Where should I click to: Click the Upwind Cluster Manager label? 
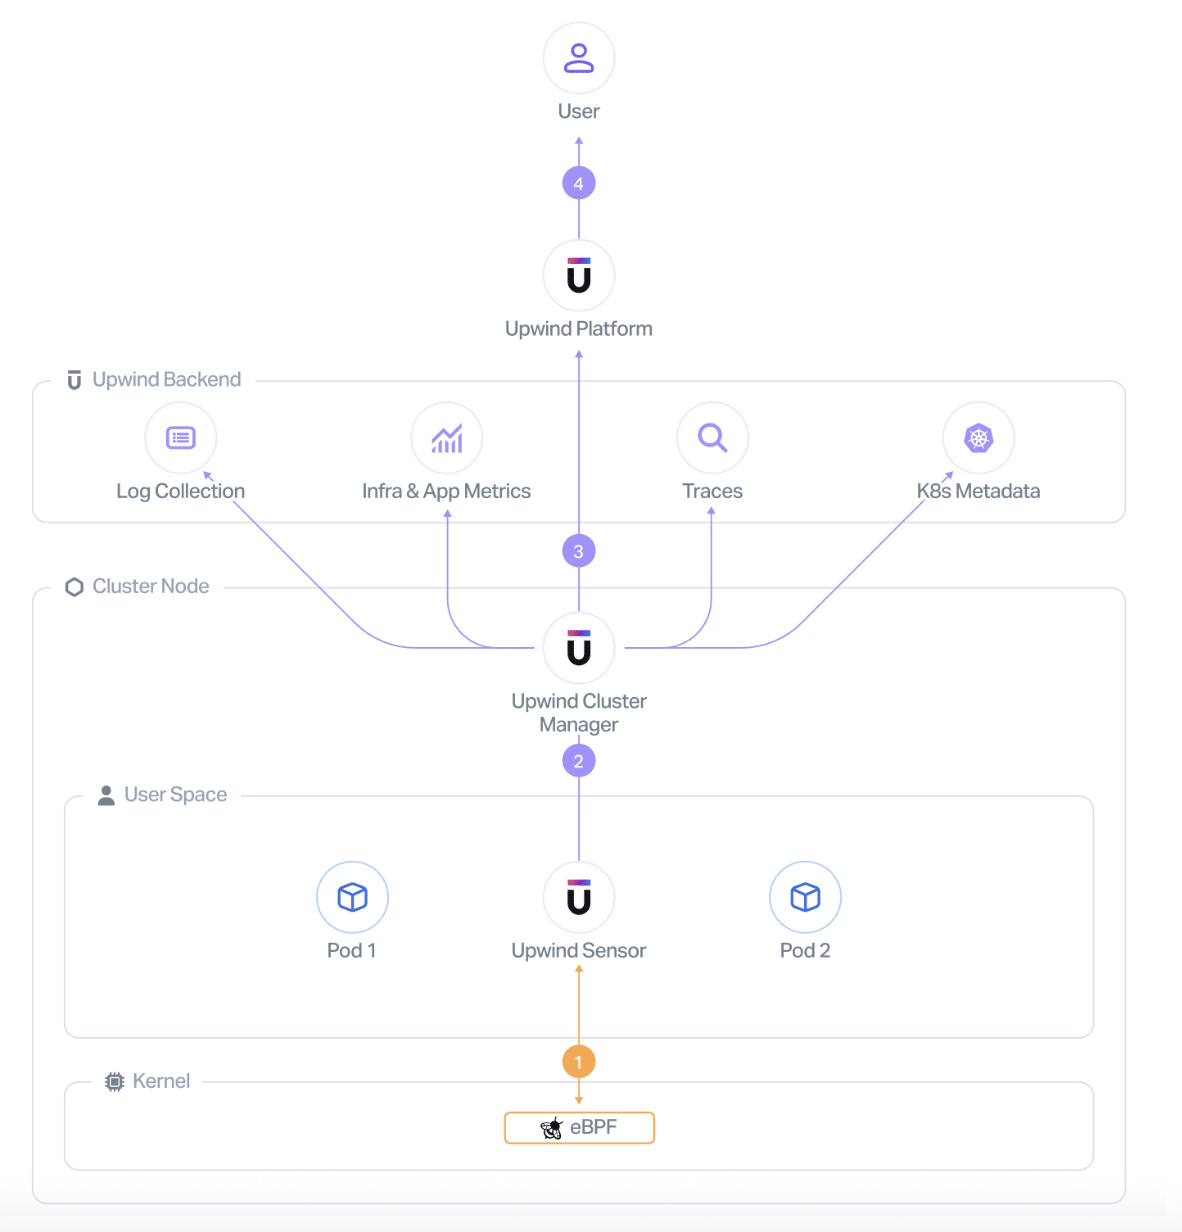579,713
